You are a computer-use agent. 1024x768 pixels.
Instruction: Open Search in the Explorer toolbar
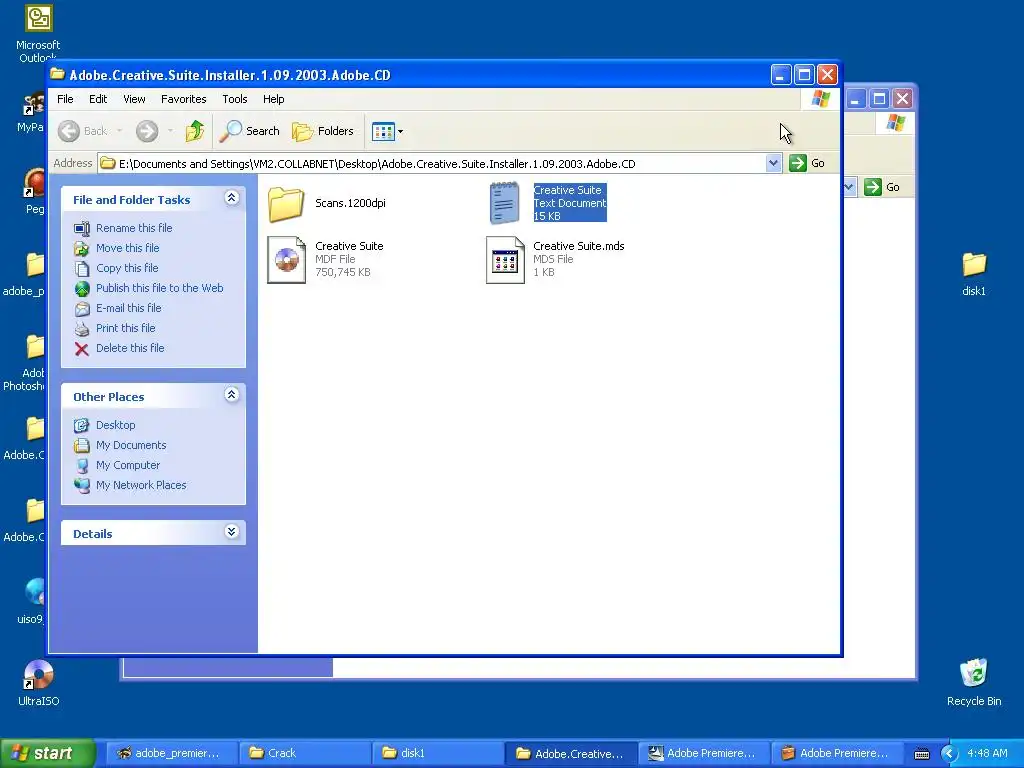click(x=249, y=131)
